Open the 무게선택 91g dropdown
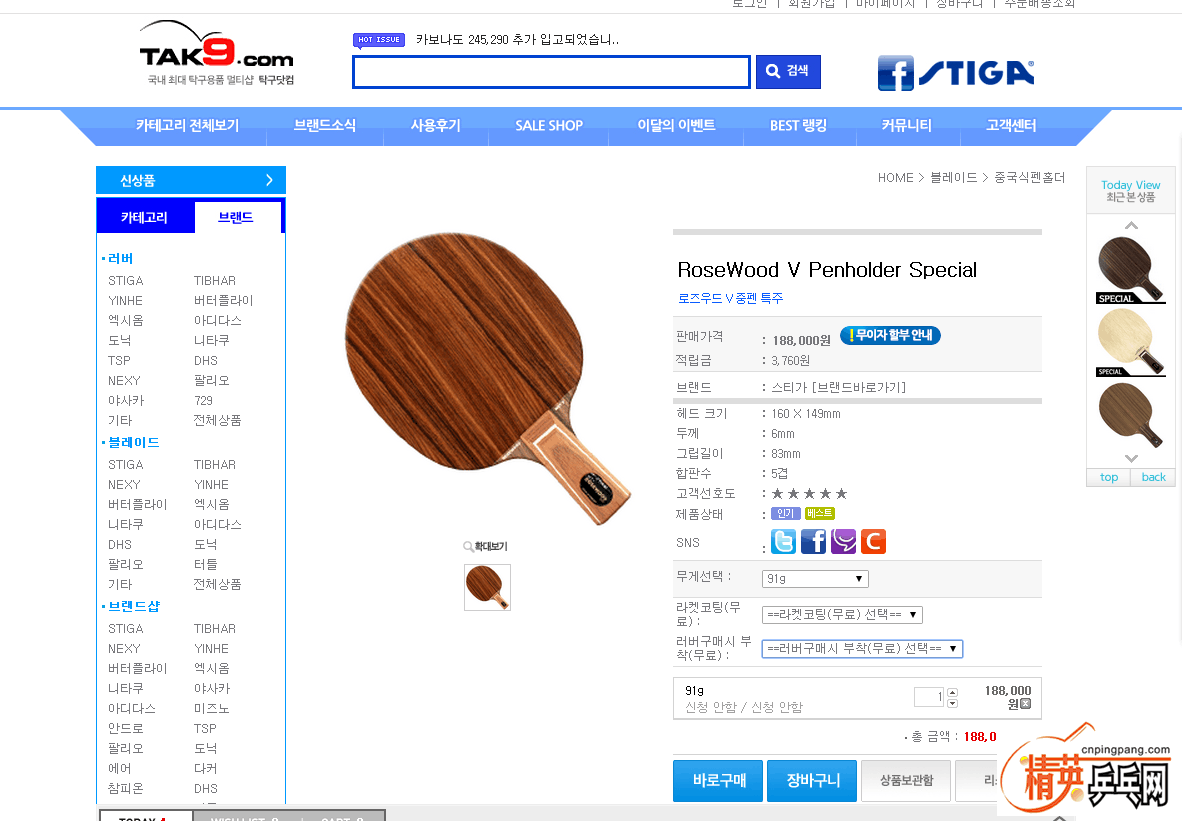The width and height of the screenshot is (1182, 821). pyautogui.click(x=815, y=579)
